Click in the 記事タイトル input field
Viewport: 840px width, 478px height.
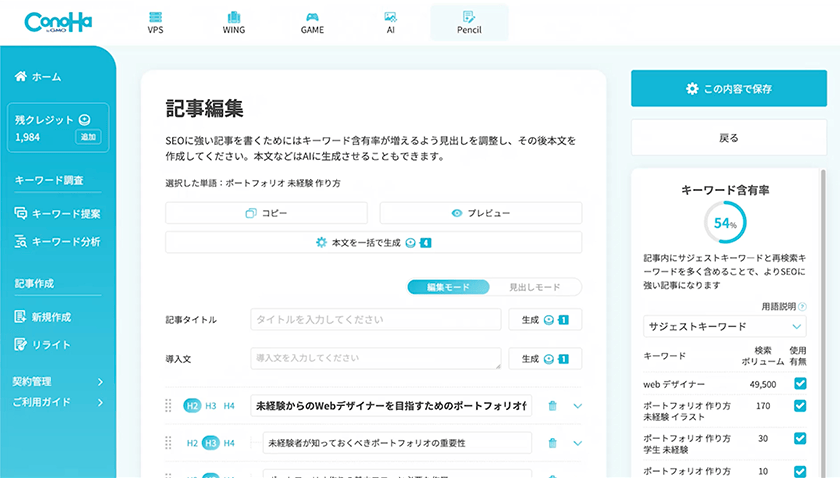click(x=375, y=320)
